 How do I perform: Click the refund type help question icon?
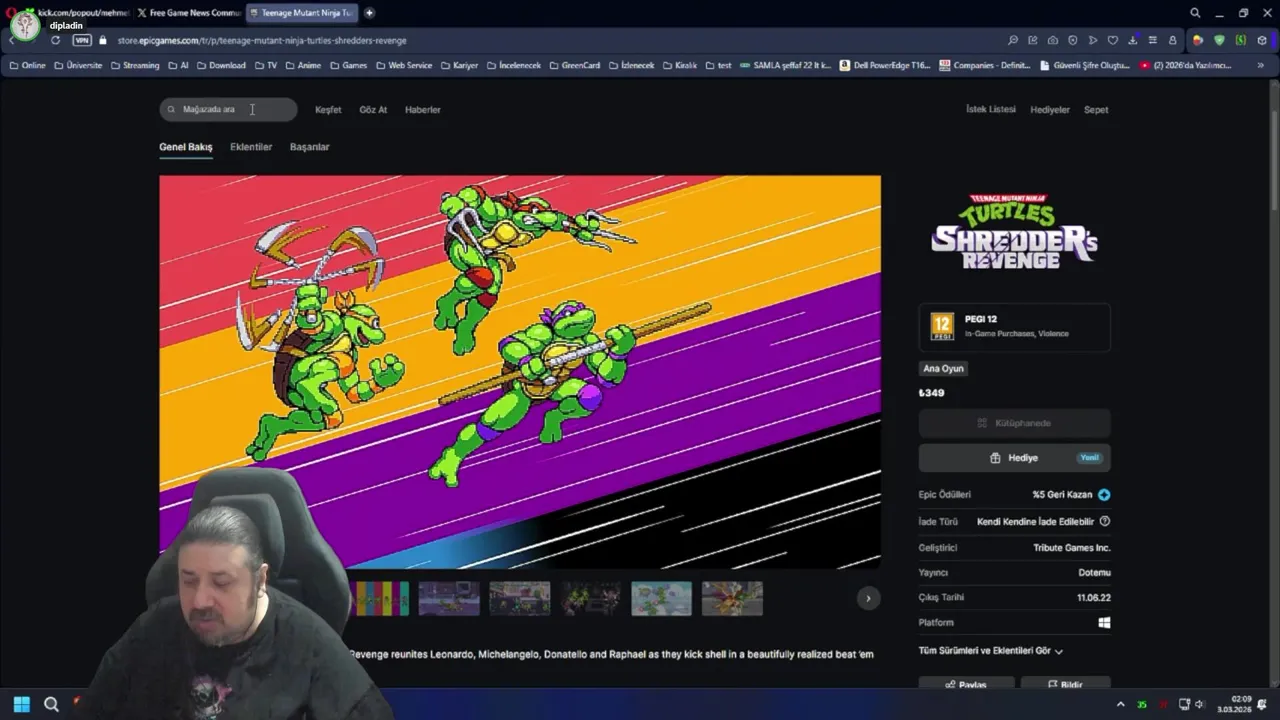click(x=1104, y=521)
